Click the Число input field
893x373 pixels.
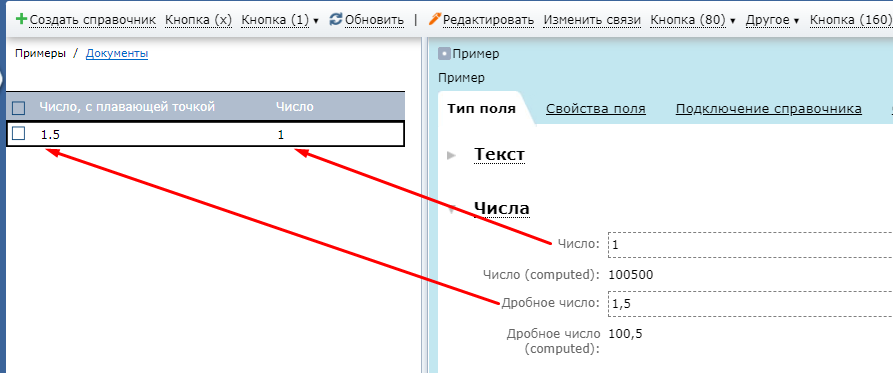pos(751,245)
